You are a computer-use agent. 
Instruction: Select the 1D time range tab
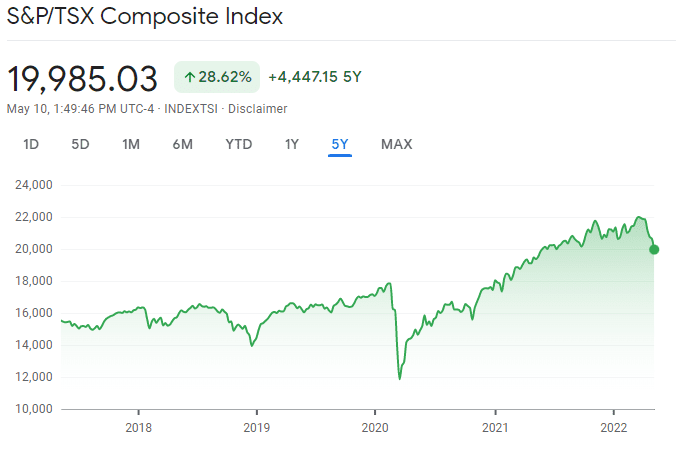coord(31,144)
